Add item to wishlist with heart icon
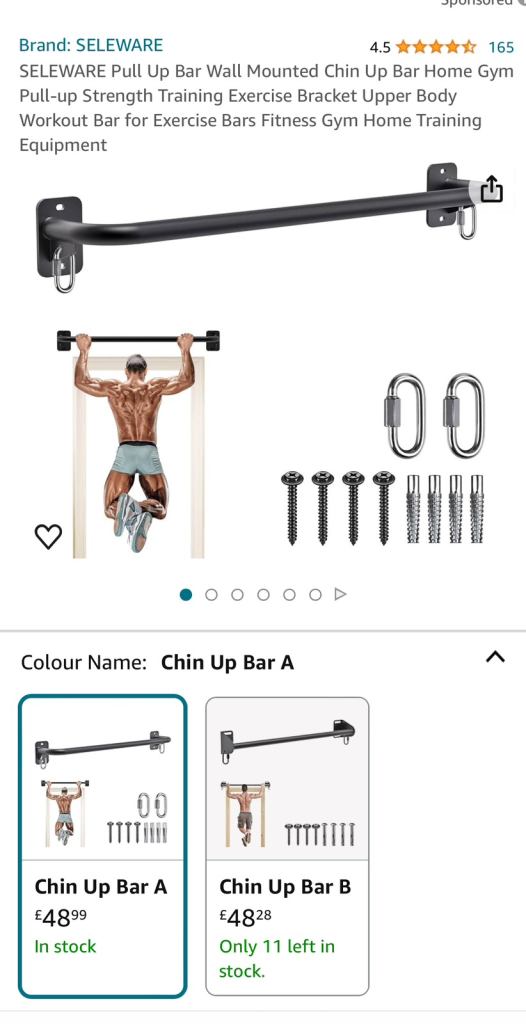This screenshot has width=526, height=1024. (48, 536)
